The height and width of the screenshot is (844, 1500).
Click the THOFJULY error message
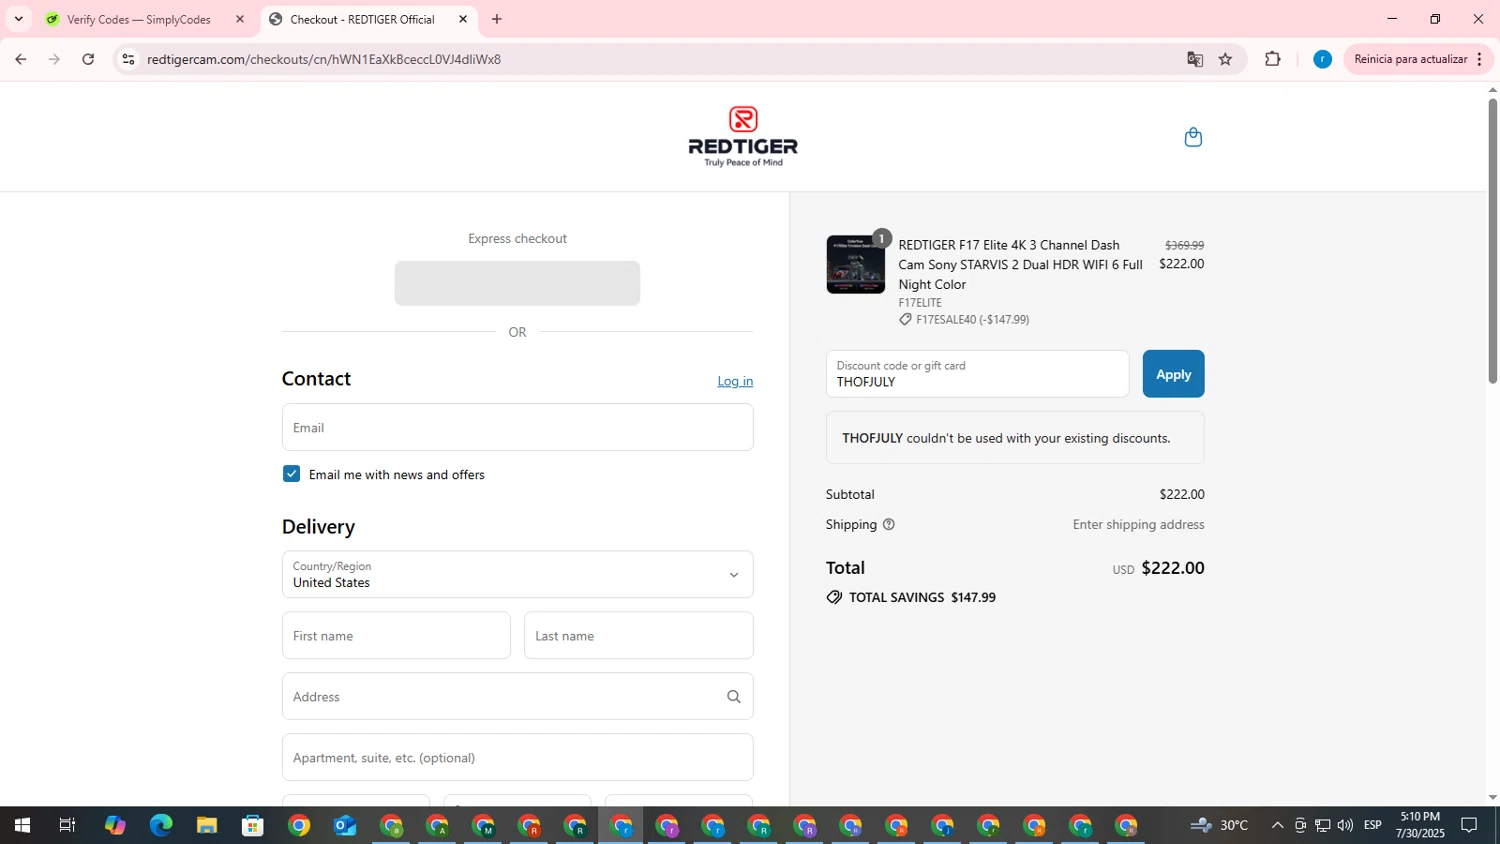[x=1015, y=438]
